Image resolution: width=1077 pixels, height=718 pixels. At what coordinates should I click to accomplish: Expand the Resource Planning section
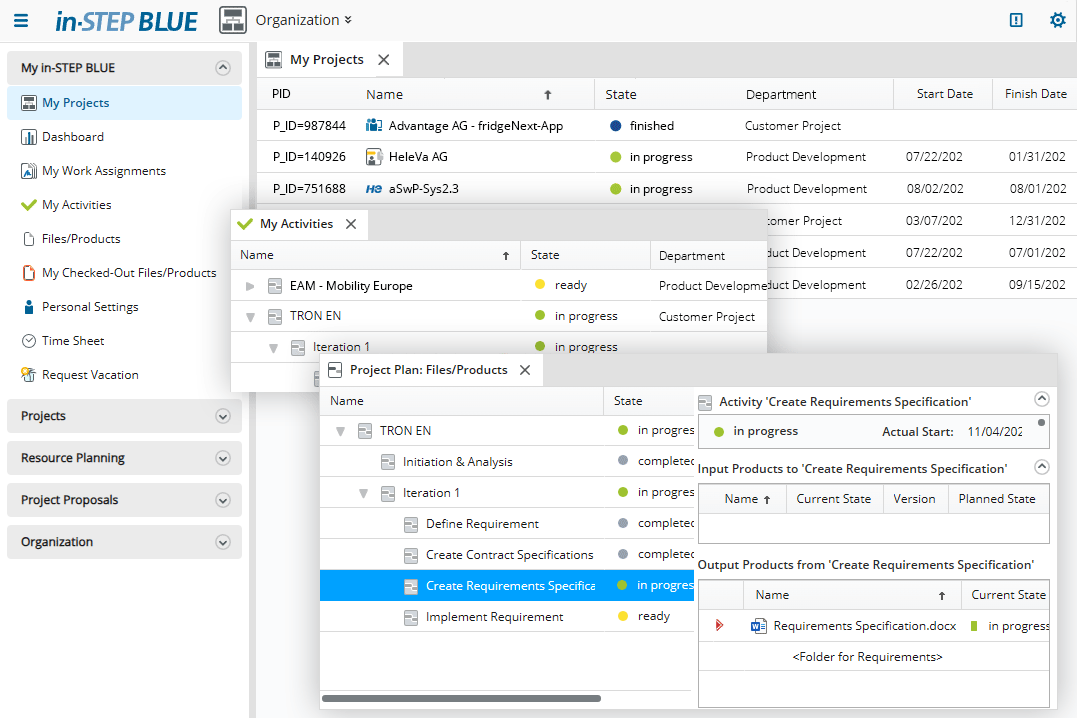(223, 458)
